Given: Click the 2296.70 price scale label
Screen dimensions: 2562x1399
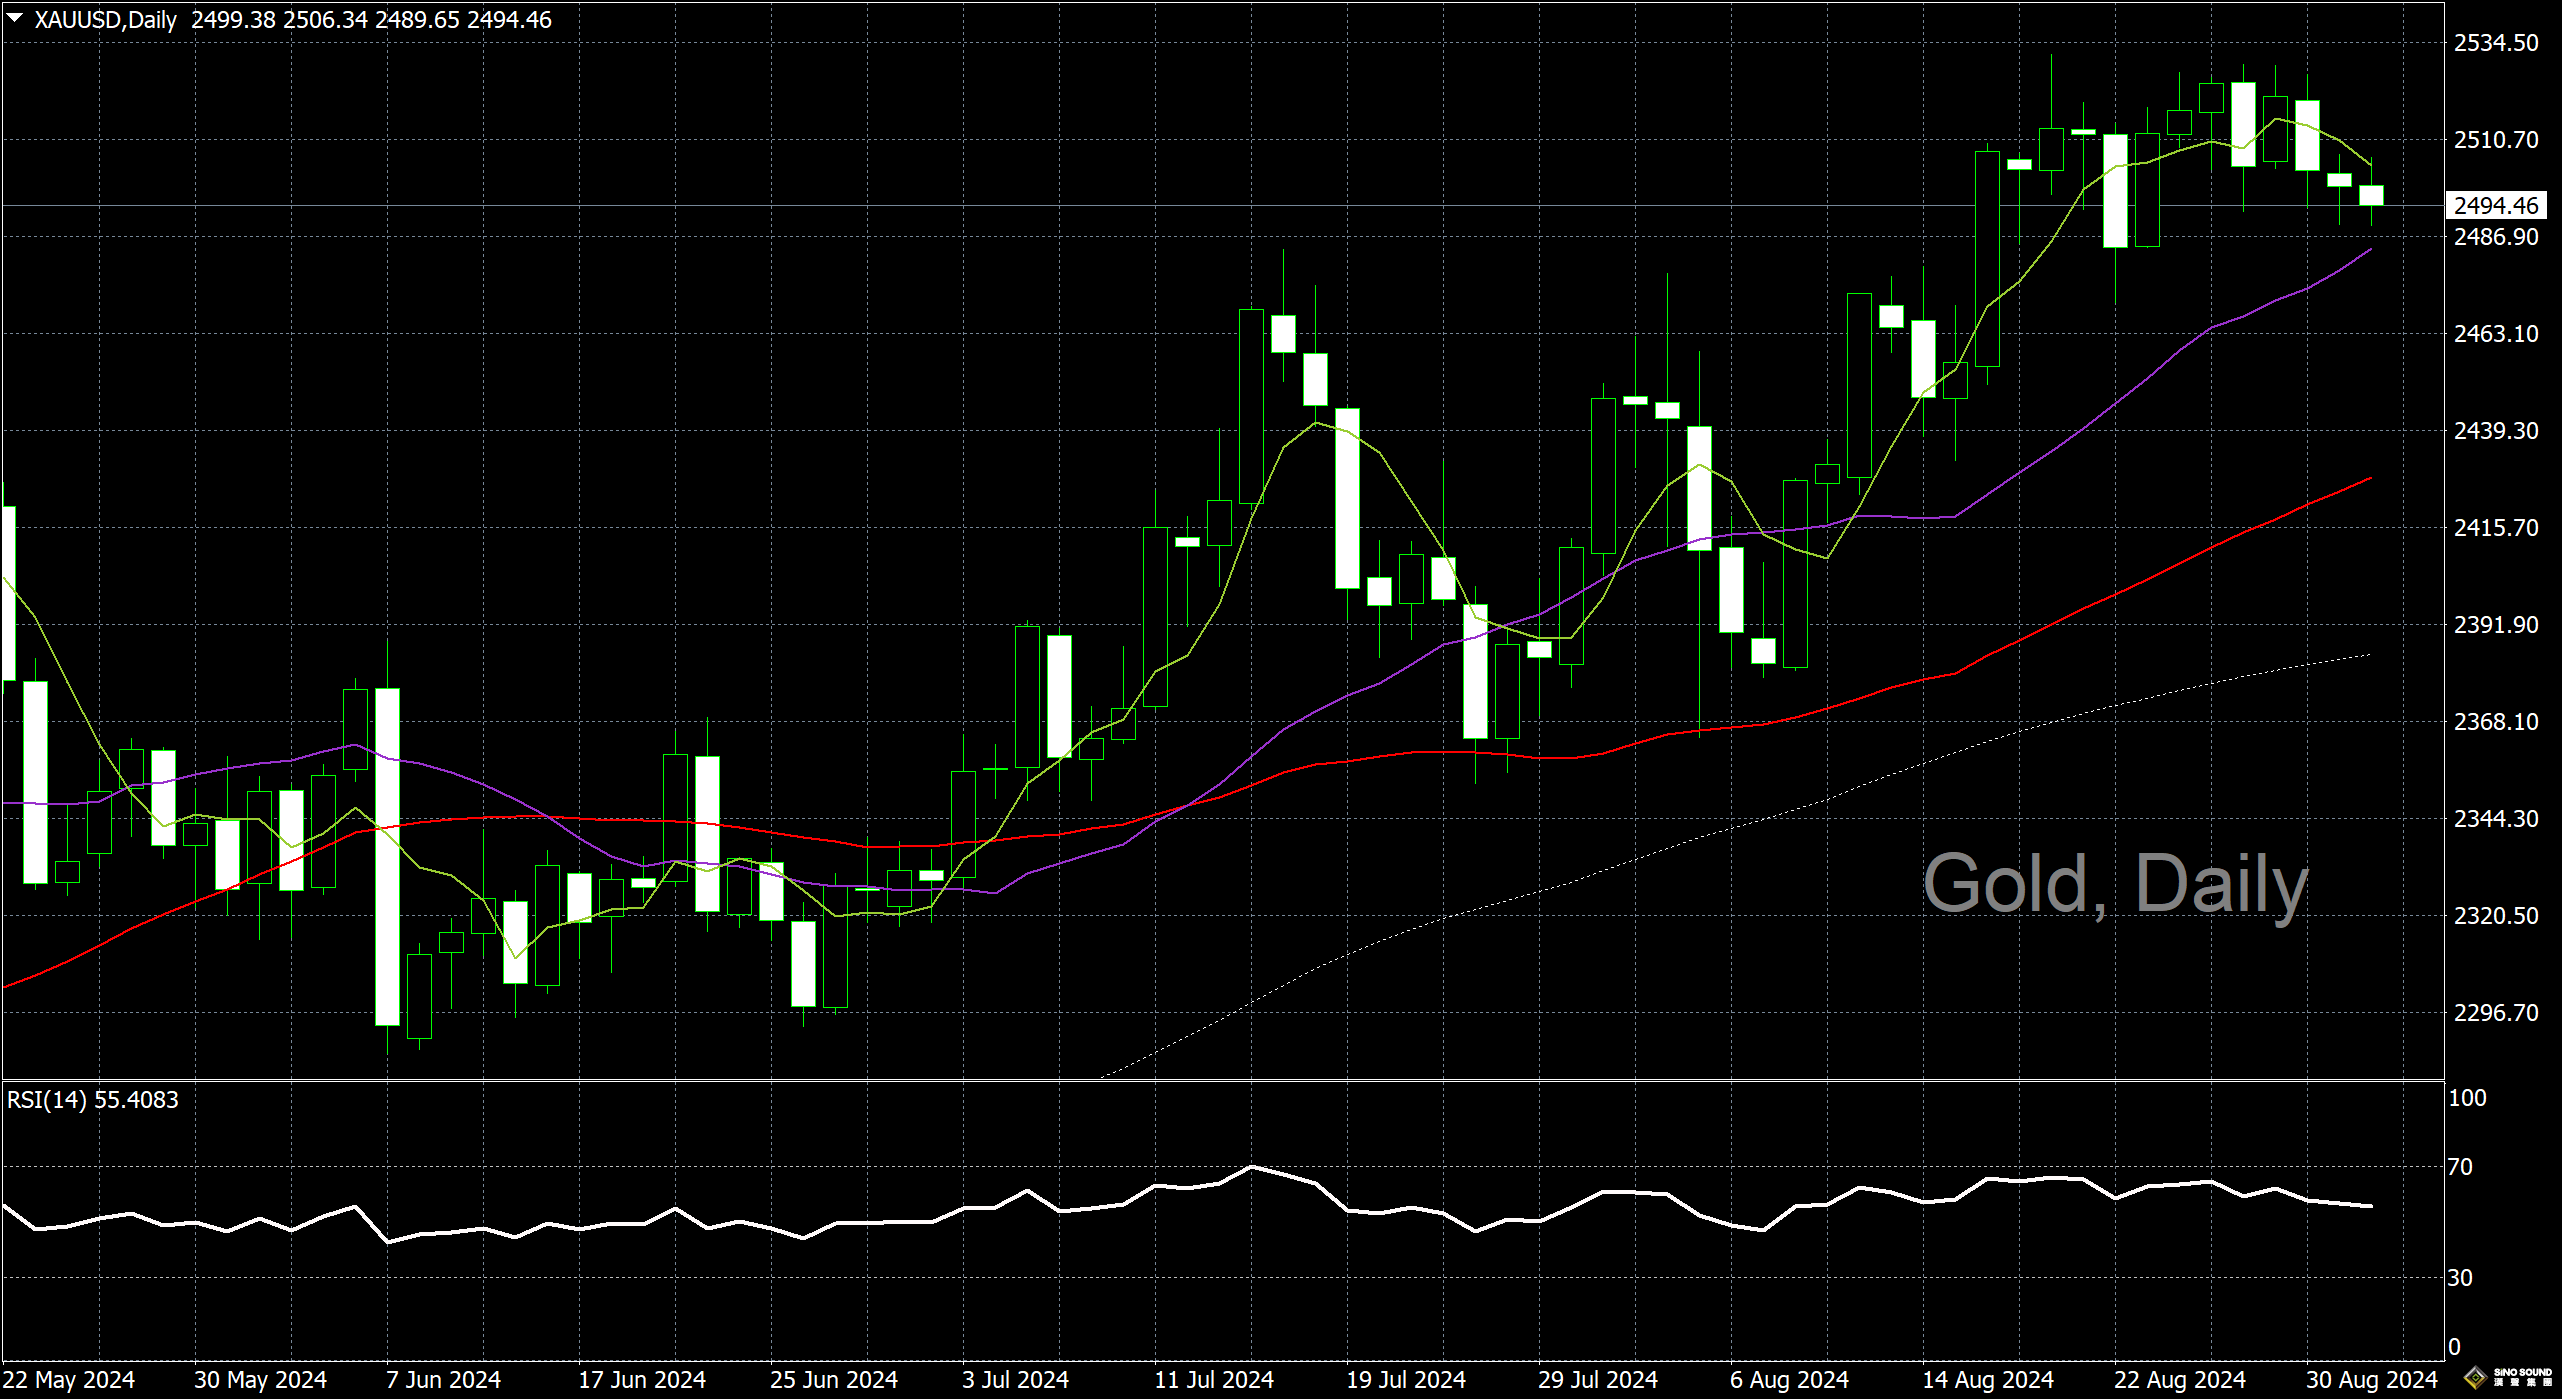Looking at the screenshot, I should (2496, 1013).
